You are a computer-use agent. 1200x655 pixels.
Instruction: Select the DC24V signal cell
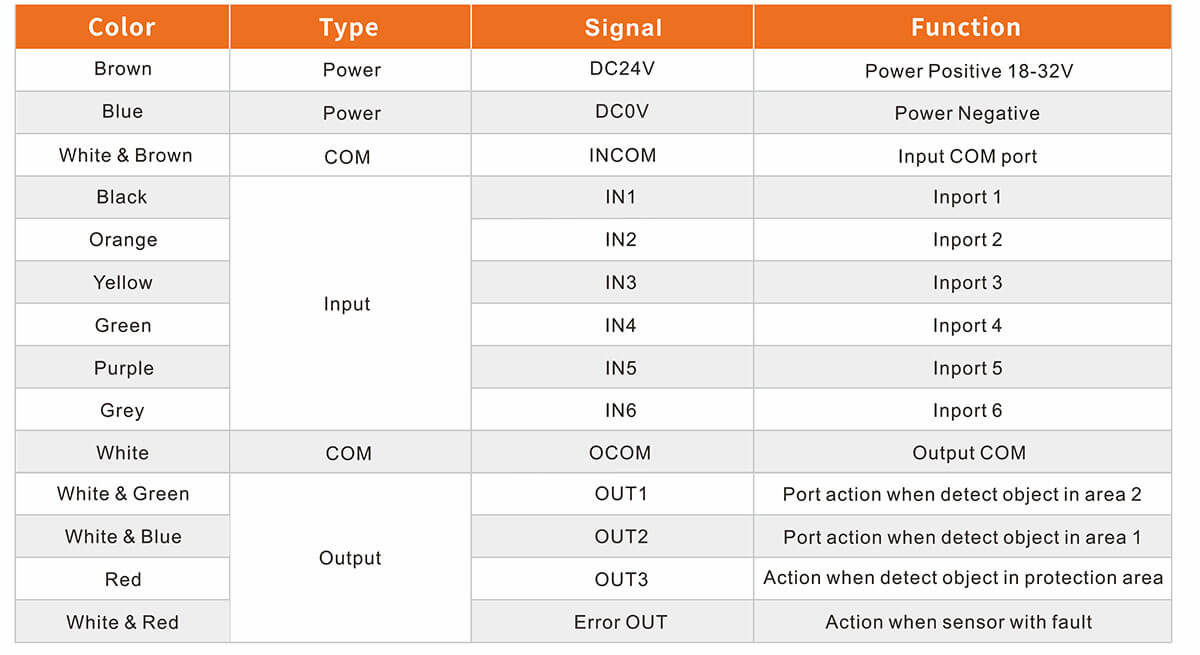click(x=622, y=69)
